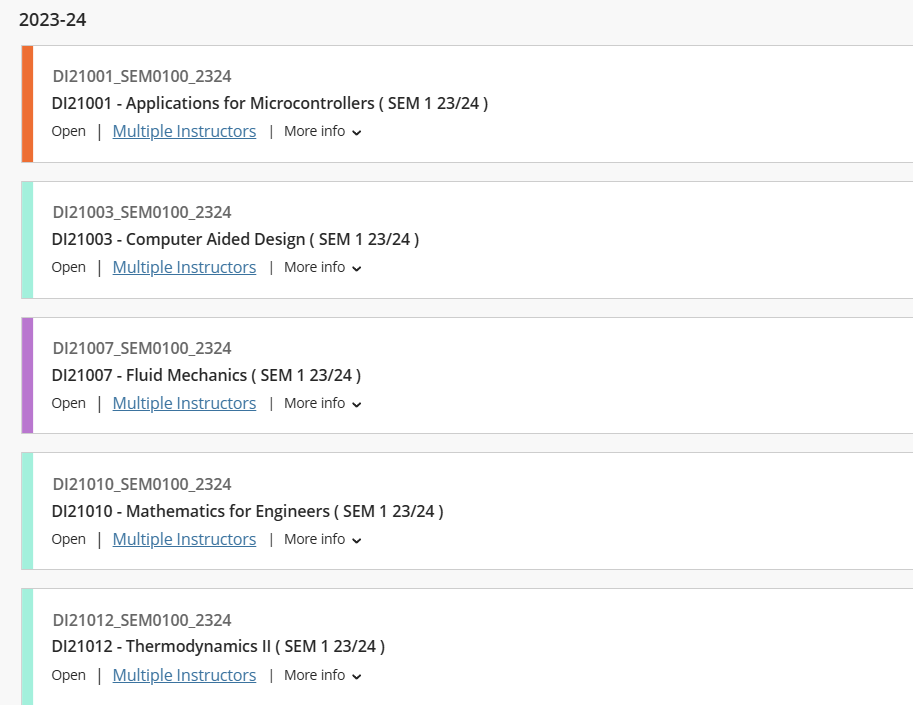
Task: Open DI21001 - Applications for Microcontrollers course
Action: [270, 103]
